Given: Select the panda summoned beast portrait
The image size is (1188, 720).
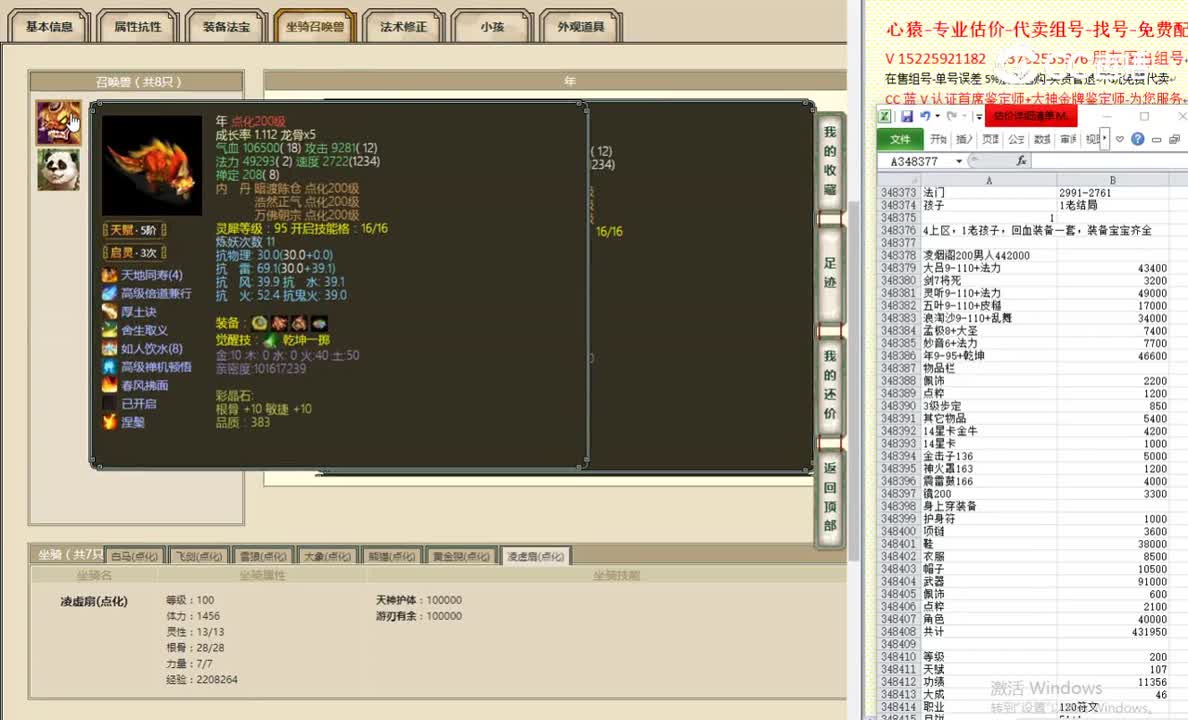Looking at the screenshot, I should 59,169.
